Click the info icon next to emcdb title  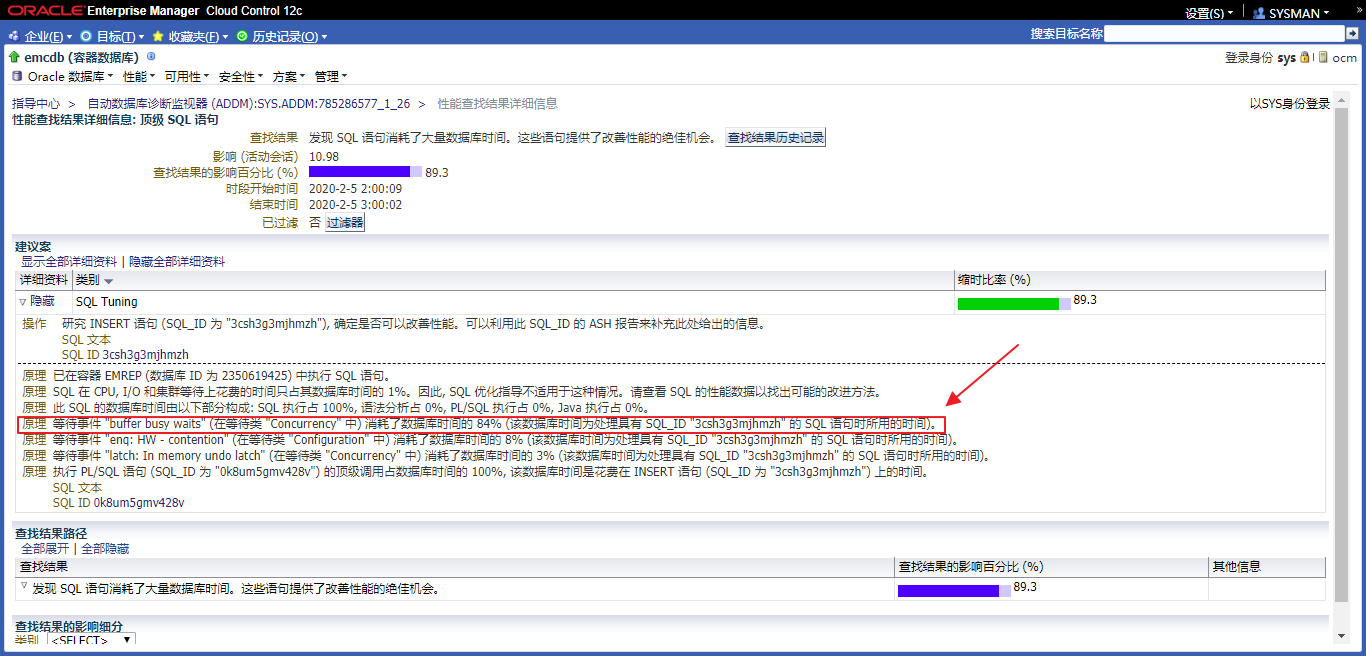(x=151, y=57)
